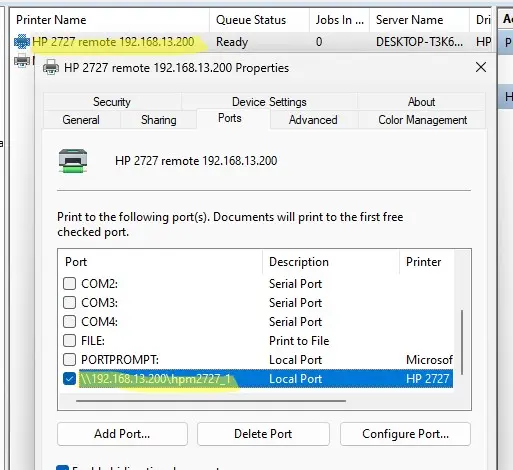
Task: Click the large green printer icon on Ports tab
Action: pyautogui.click(x=73, y=161)
